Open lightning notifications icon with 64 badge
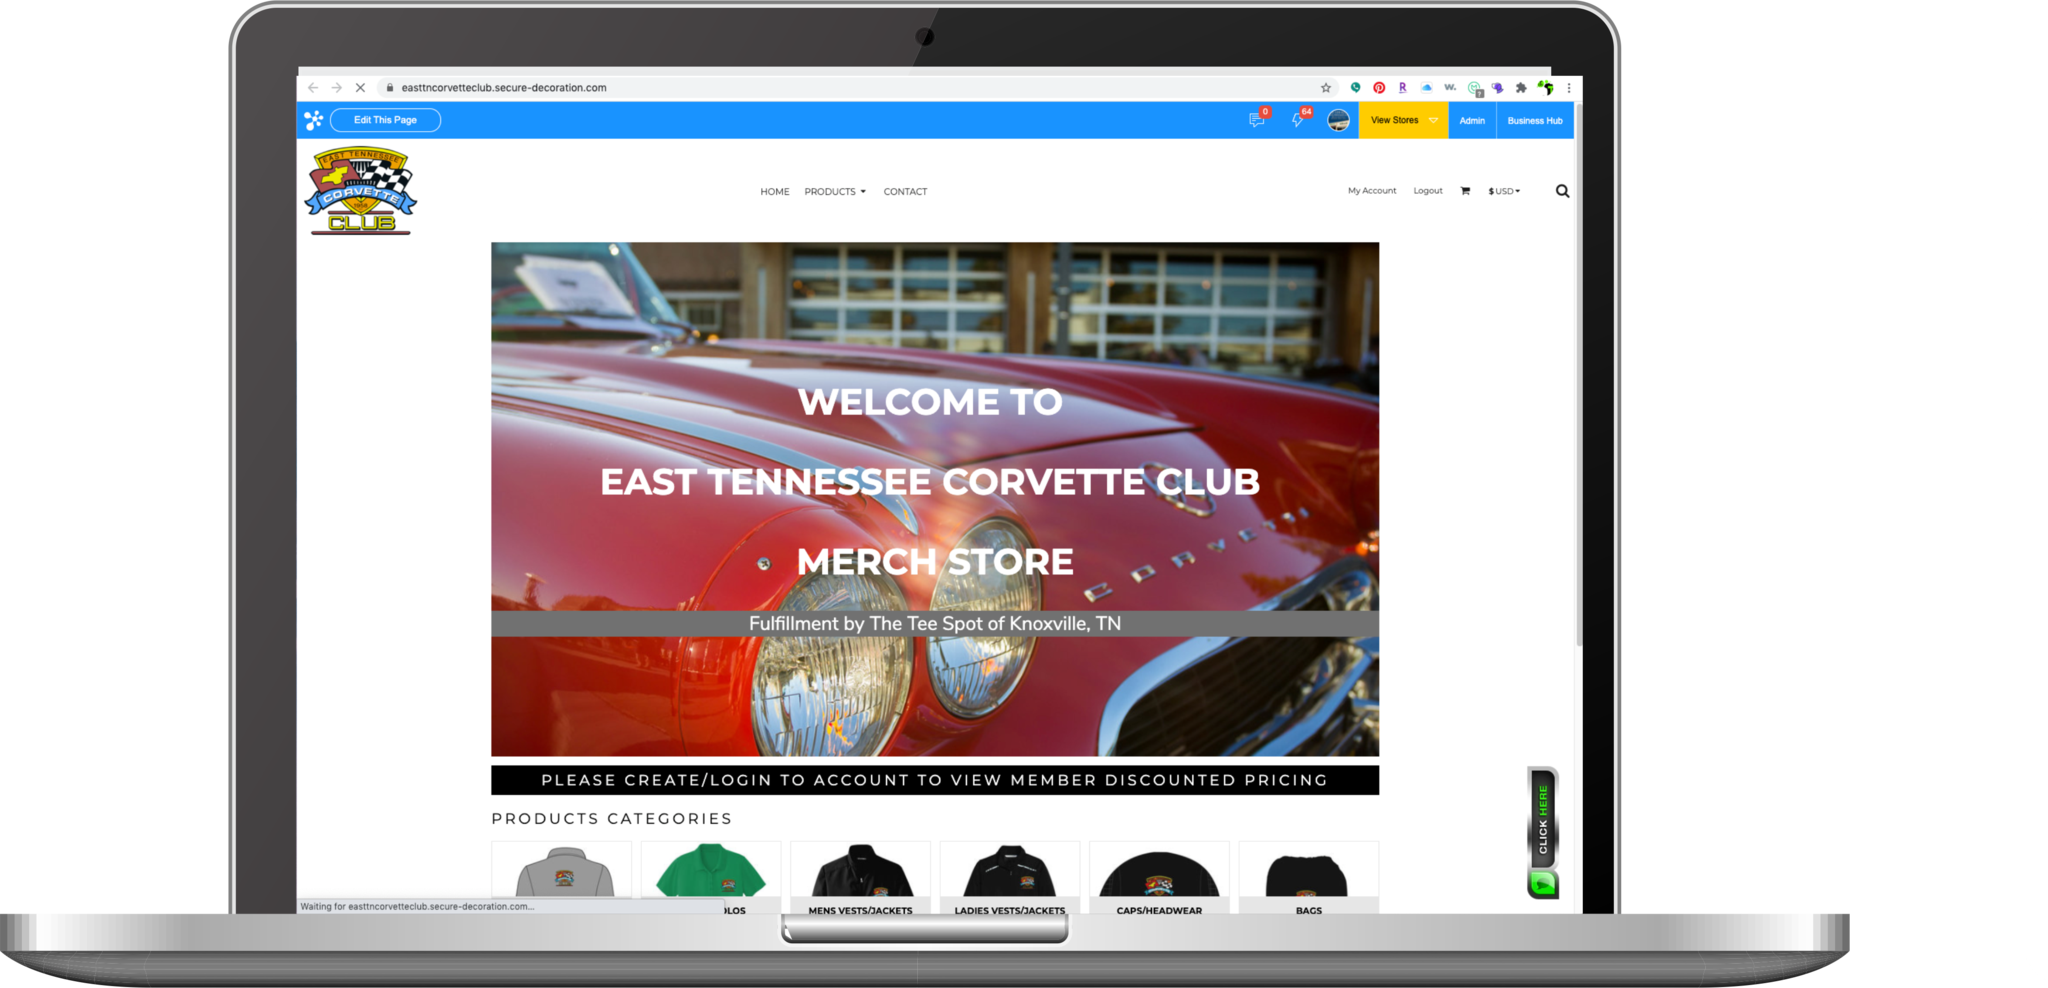The image size is (2048, 988). pyautogui.click(x=1298, y=120)
